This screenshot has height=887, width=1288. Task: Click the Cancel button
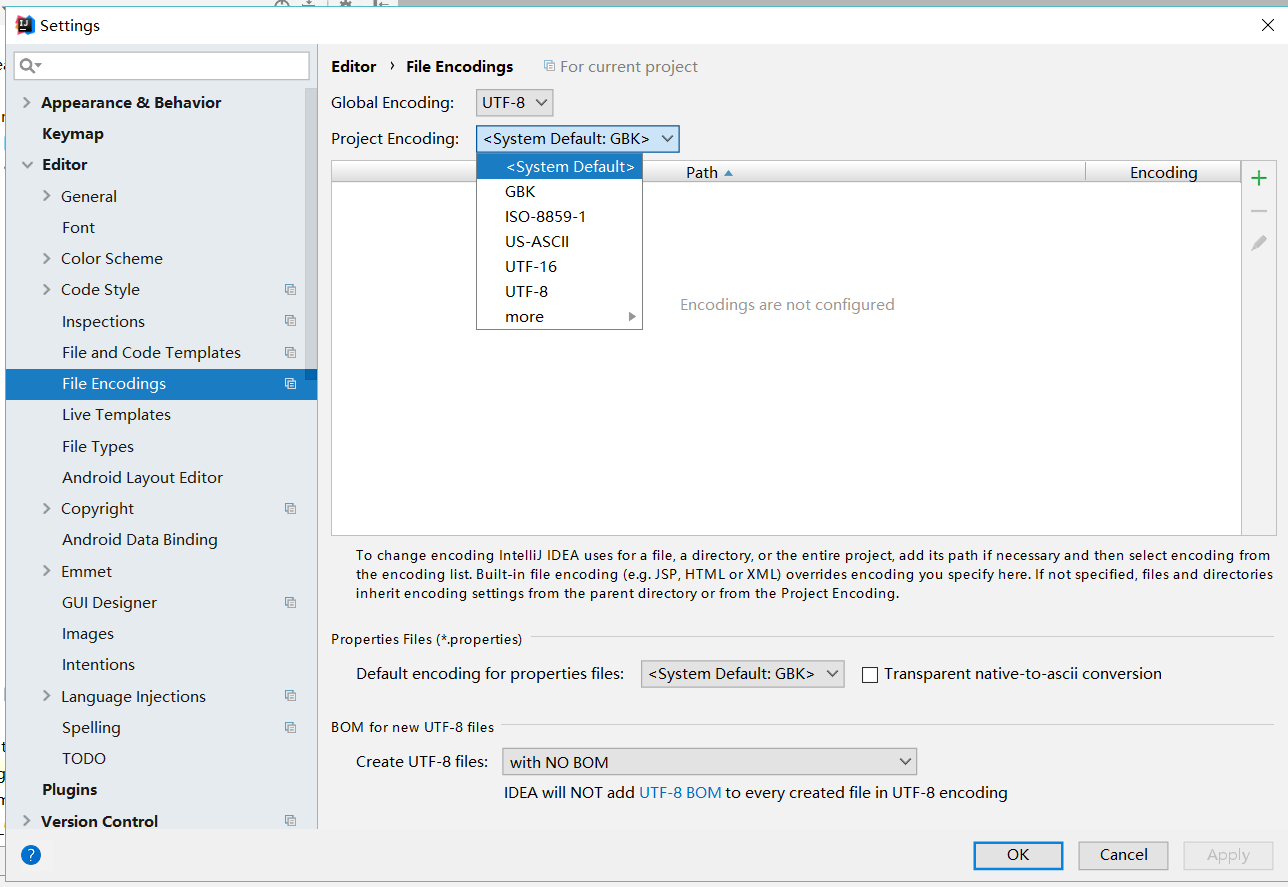[1123, 854]
